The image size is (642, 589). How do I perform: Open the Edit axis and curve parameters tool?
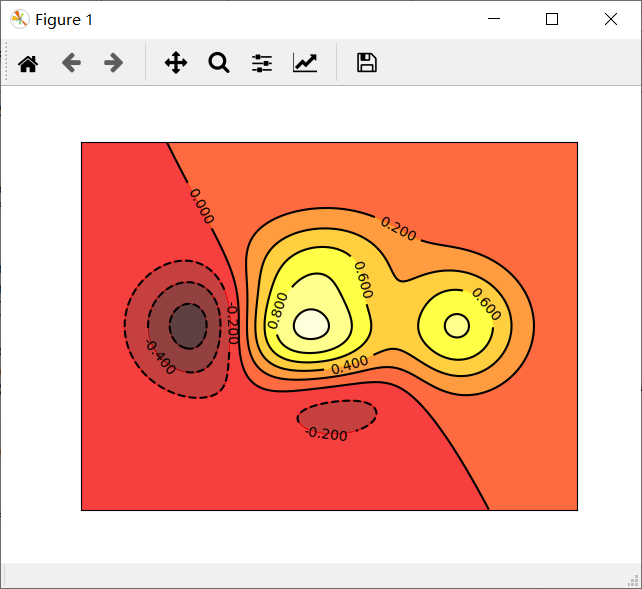[x=305, y=63]
